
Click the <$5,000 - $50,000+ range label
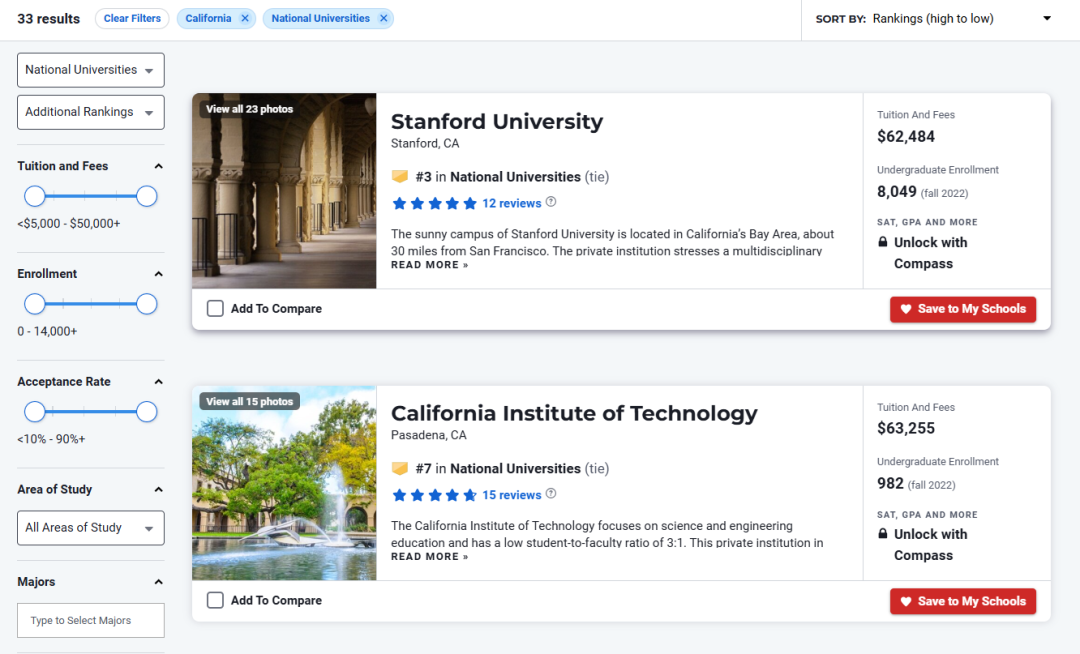(69, 224)
